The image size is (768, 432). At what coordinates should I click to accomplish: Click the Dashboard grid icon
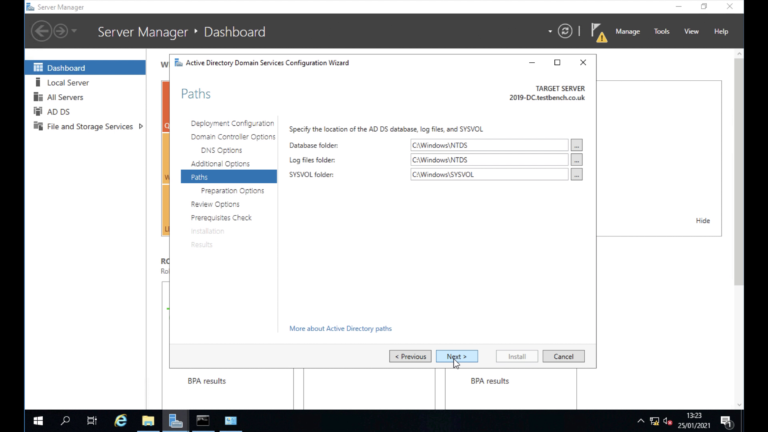38,68
